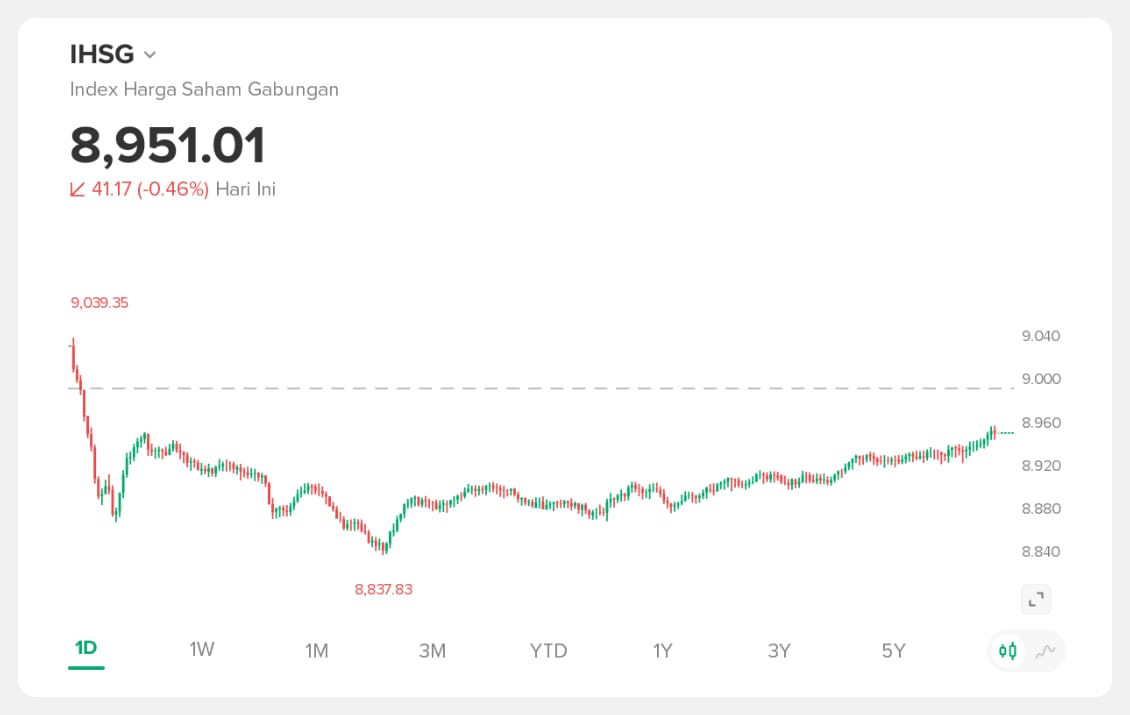Screen dimensions: 1130x715
Task: Click the 9,039.35 day-high label
Action: 100,302
